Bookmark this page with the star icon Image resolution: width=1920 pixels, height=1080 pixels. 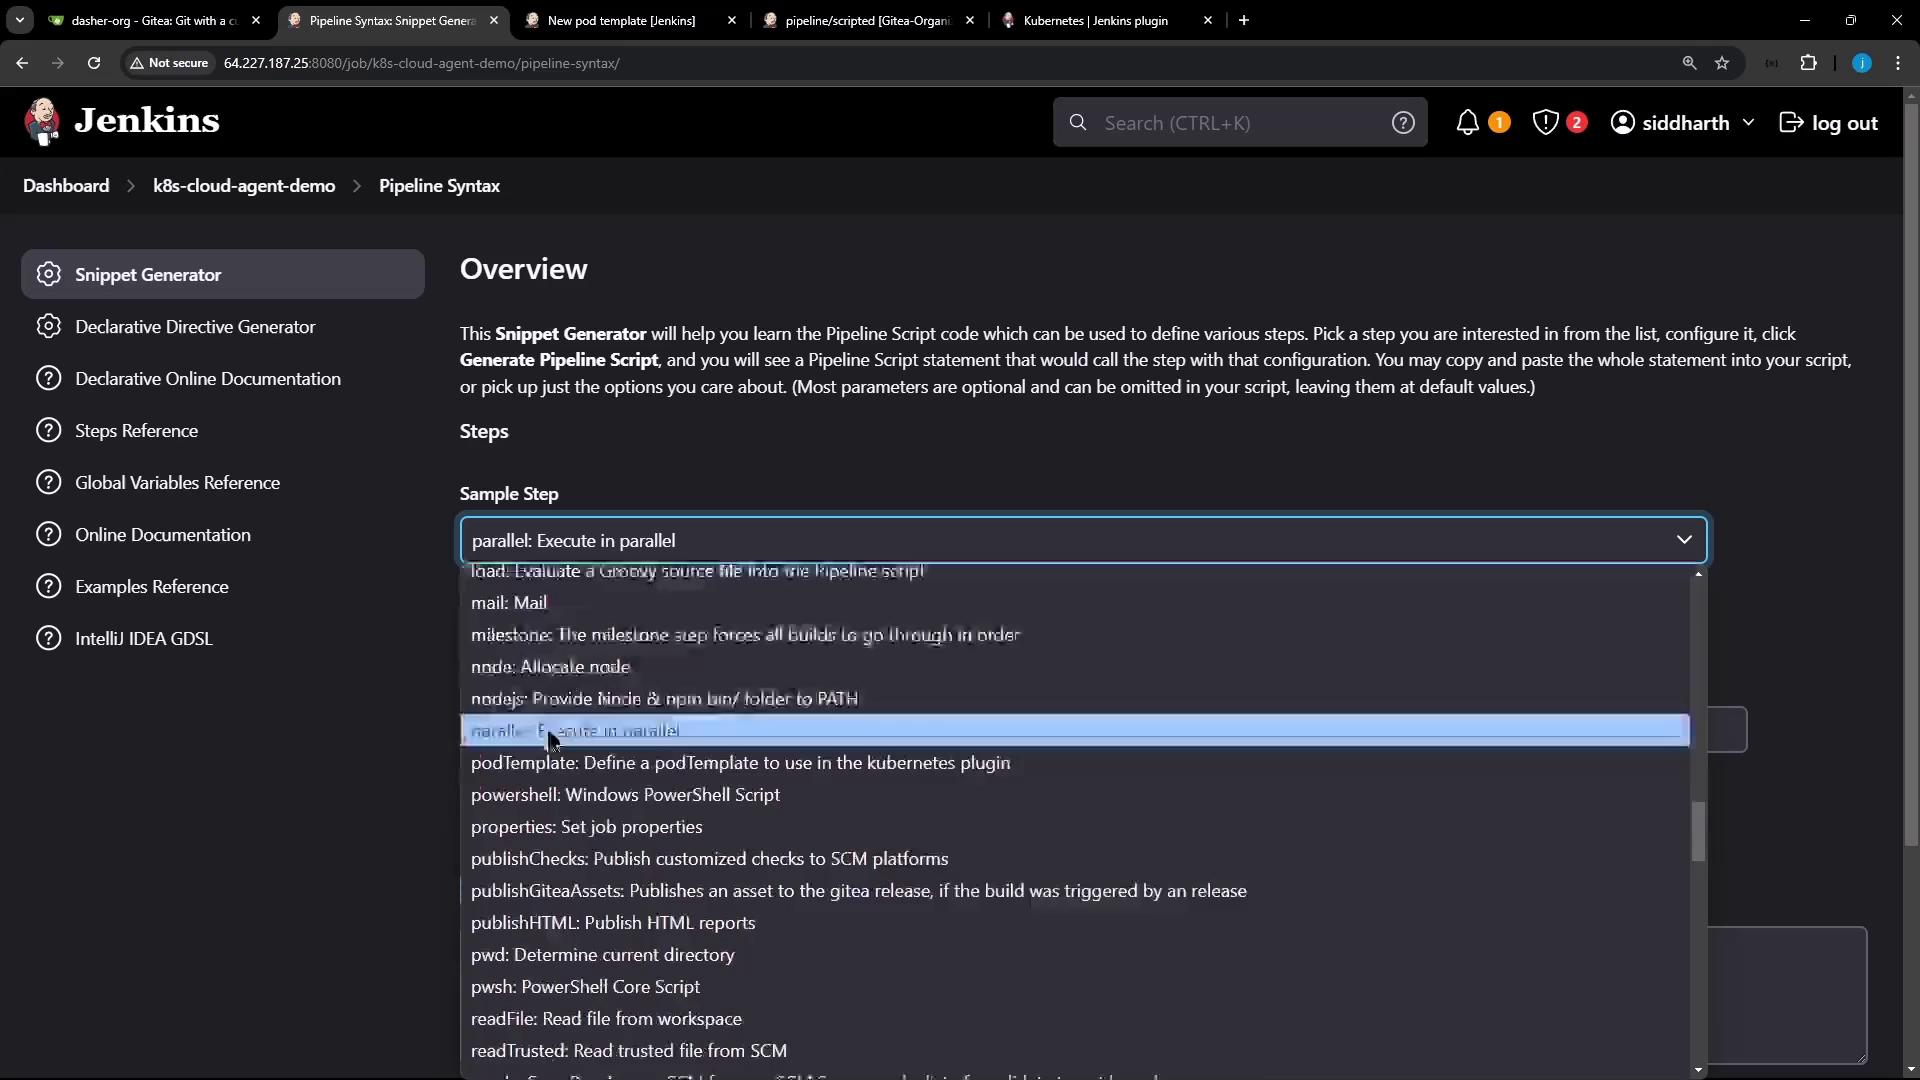coord(1722,63)
